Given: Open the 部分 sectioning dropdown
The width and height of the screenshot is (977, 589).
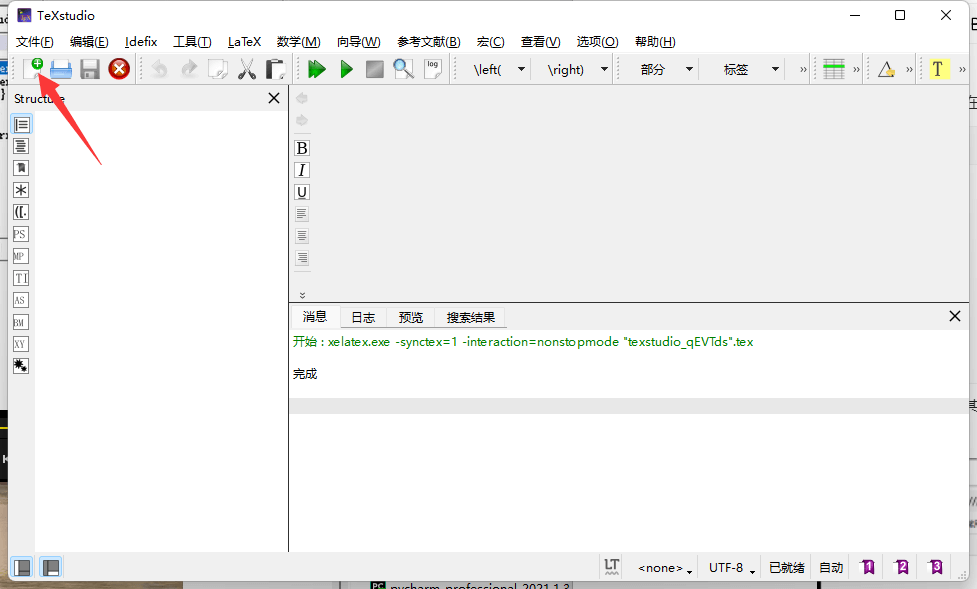Looking at the screenshot, I should (x=689, y=69).
